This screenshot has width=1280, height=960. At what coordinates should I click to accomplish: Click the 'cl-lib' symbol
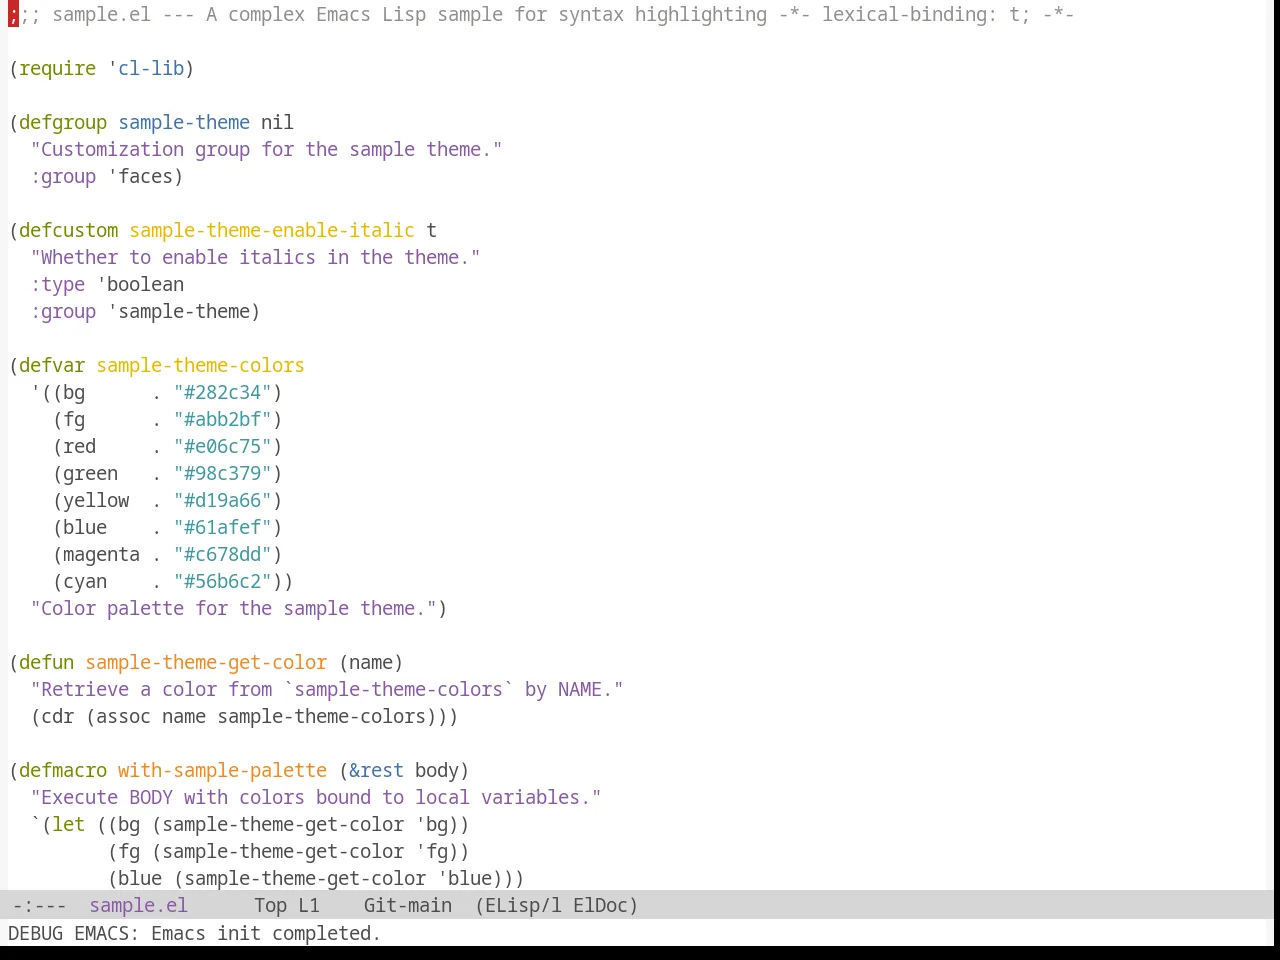click(151, 68)
